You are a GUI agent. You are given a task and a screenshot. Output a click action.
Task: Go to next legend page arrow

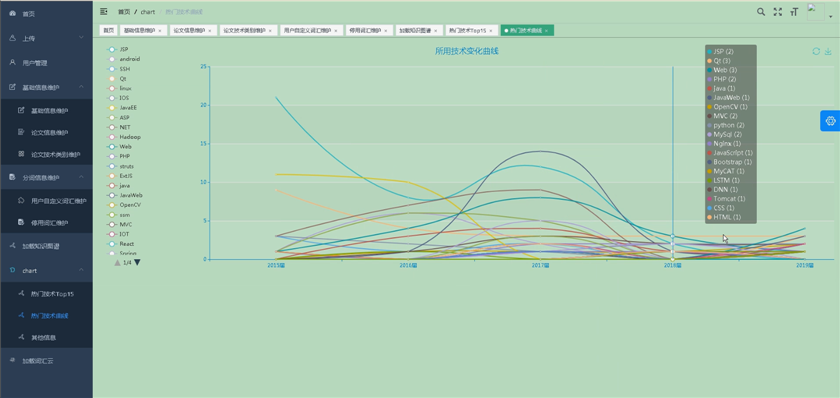138,262
